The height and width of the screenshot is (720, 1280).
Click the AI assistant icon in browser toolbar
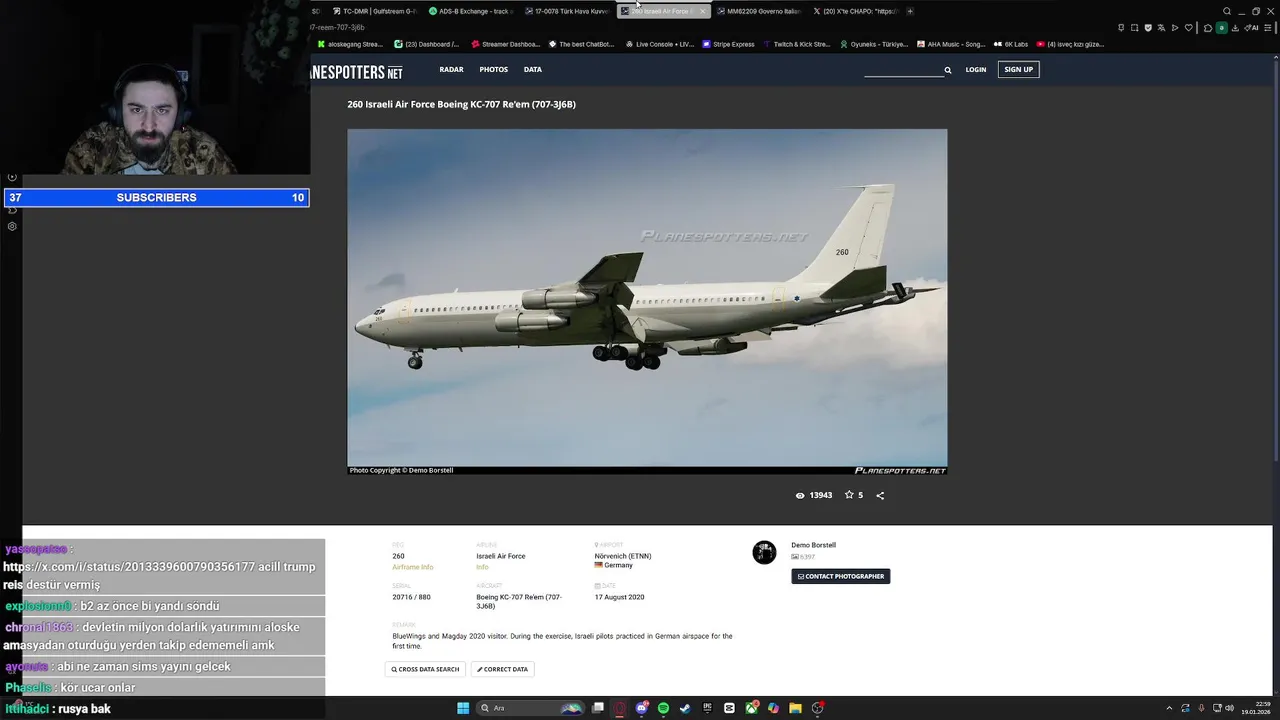pos(1251,28)
